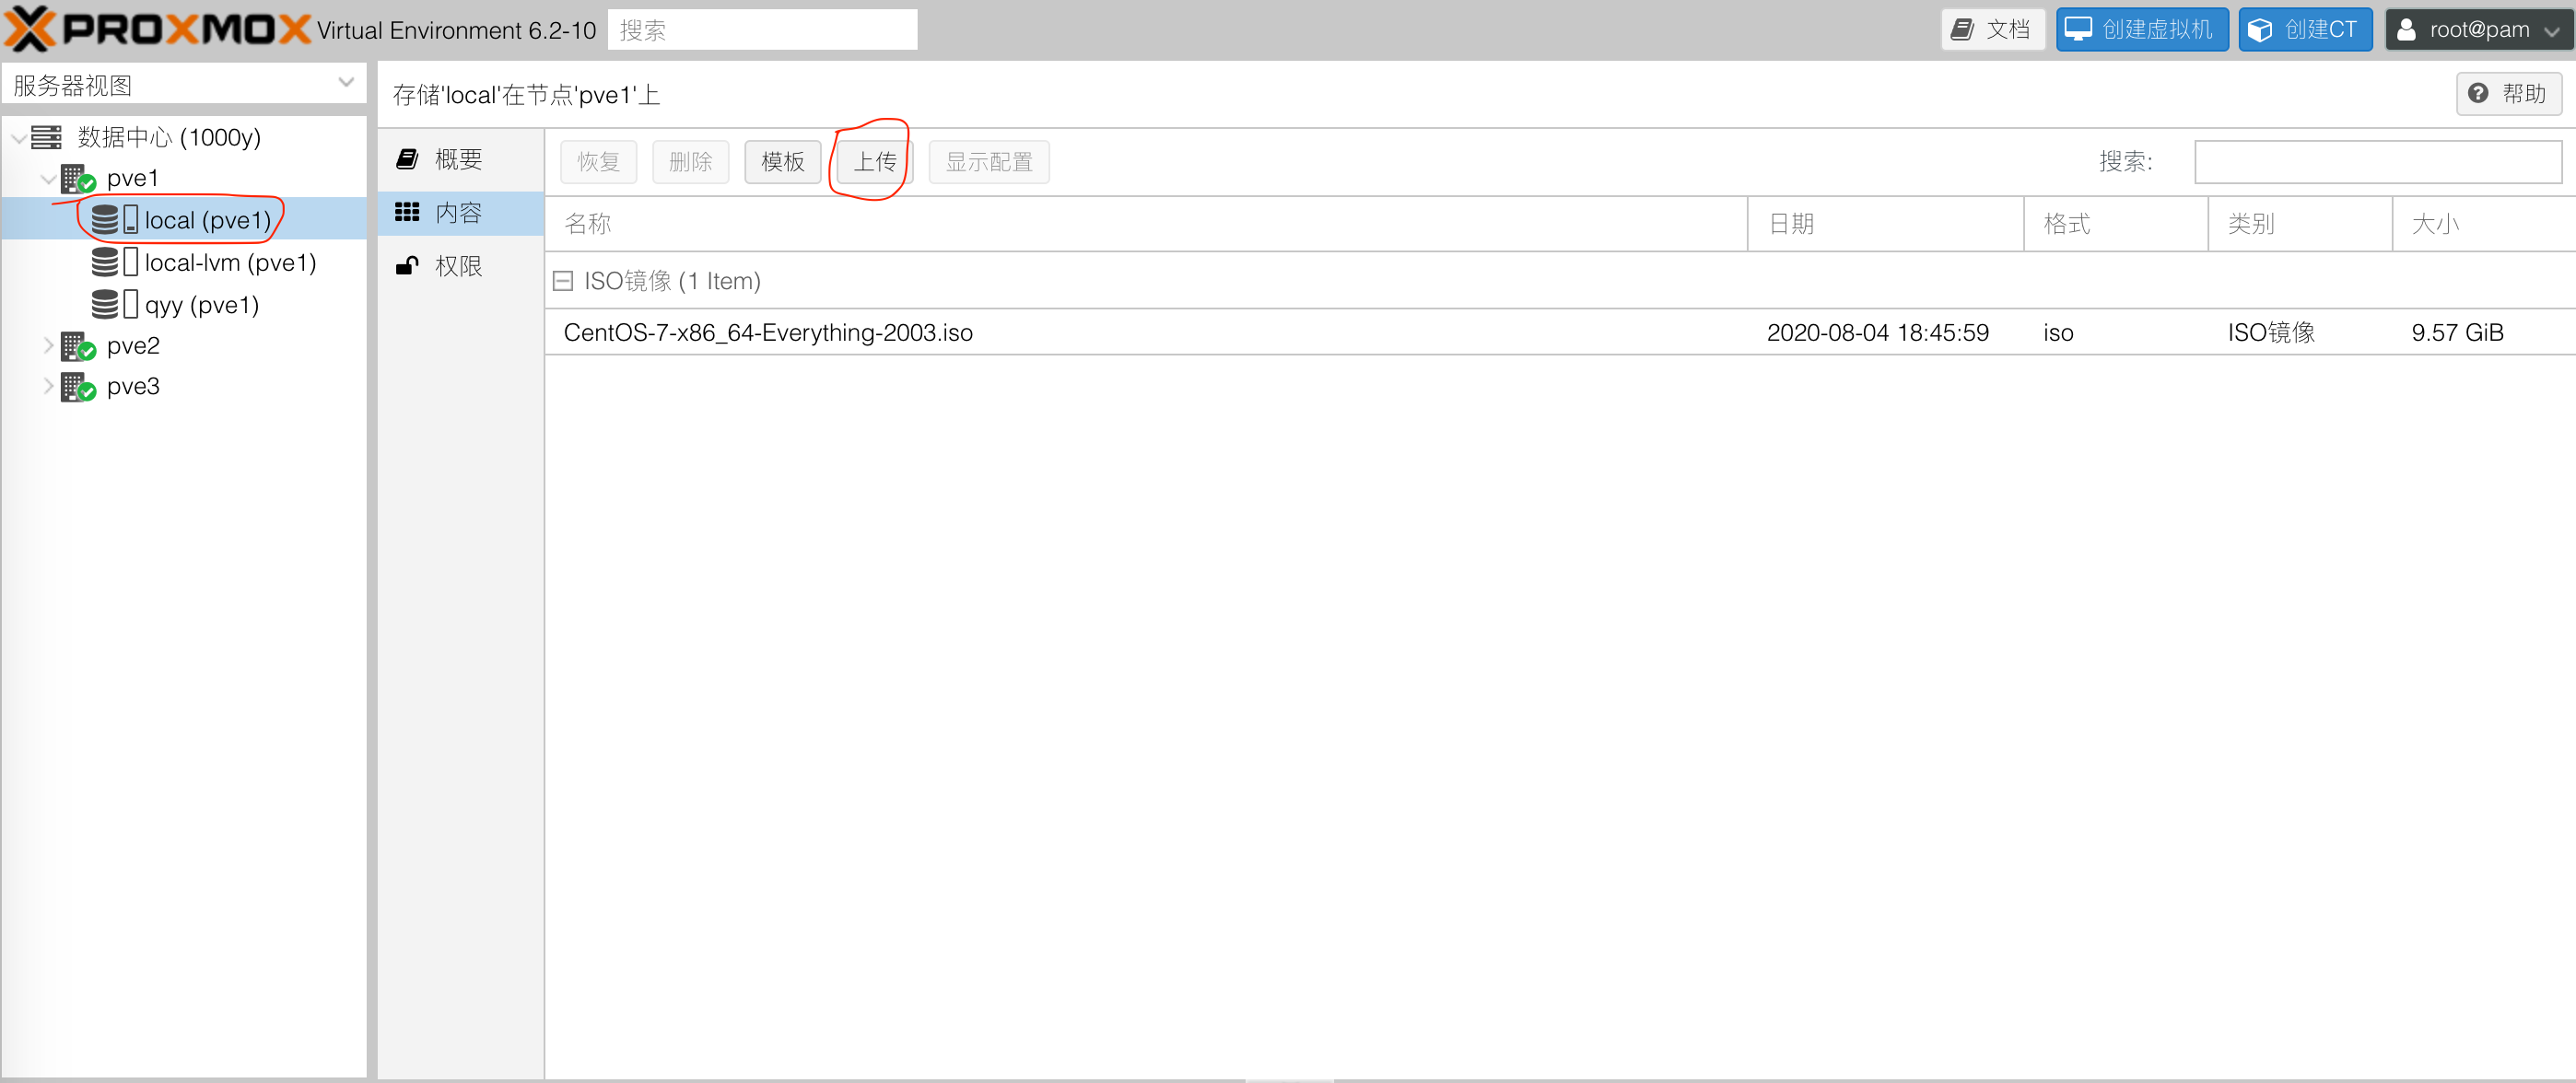Viewport: 2576px width, 1083px height.
Task: Sort by the 大小 column header
Action: tap(2484, 224)
